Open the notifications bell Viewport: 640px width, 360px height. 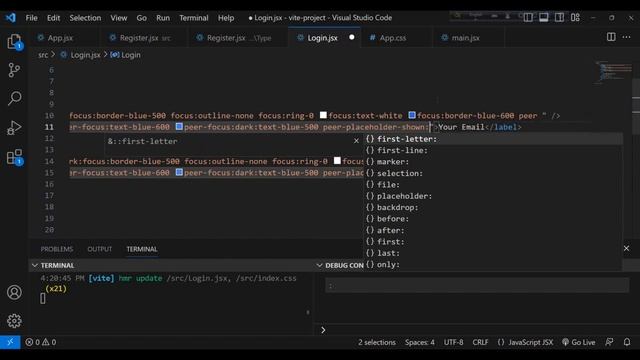pyautogui.click(x=627, y=342)
